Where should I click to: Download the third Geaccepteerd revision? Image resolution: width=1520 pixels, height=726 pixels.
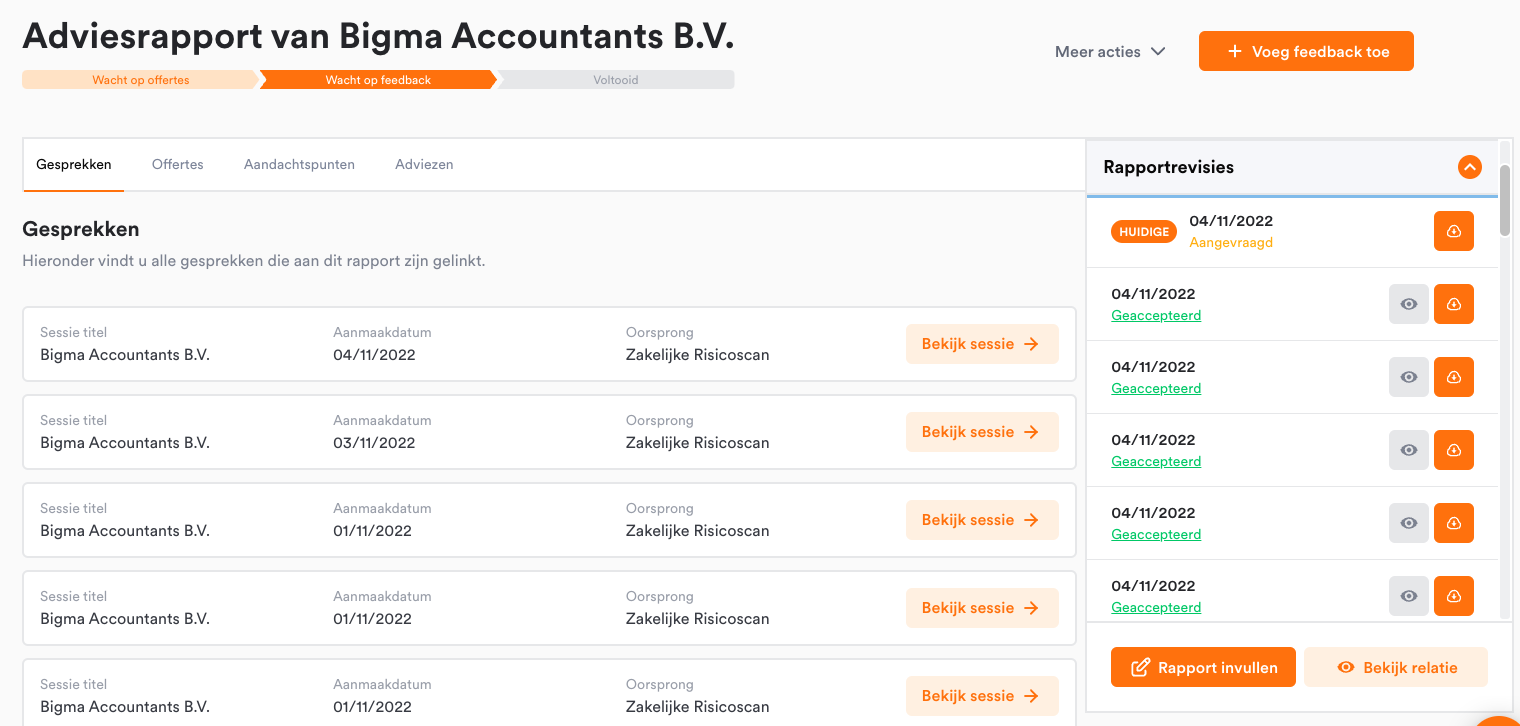coord(1453,450)
